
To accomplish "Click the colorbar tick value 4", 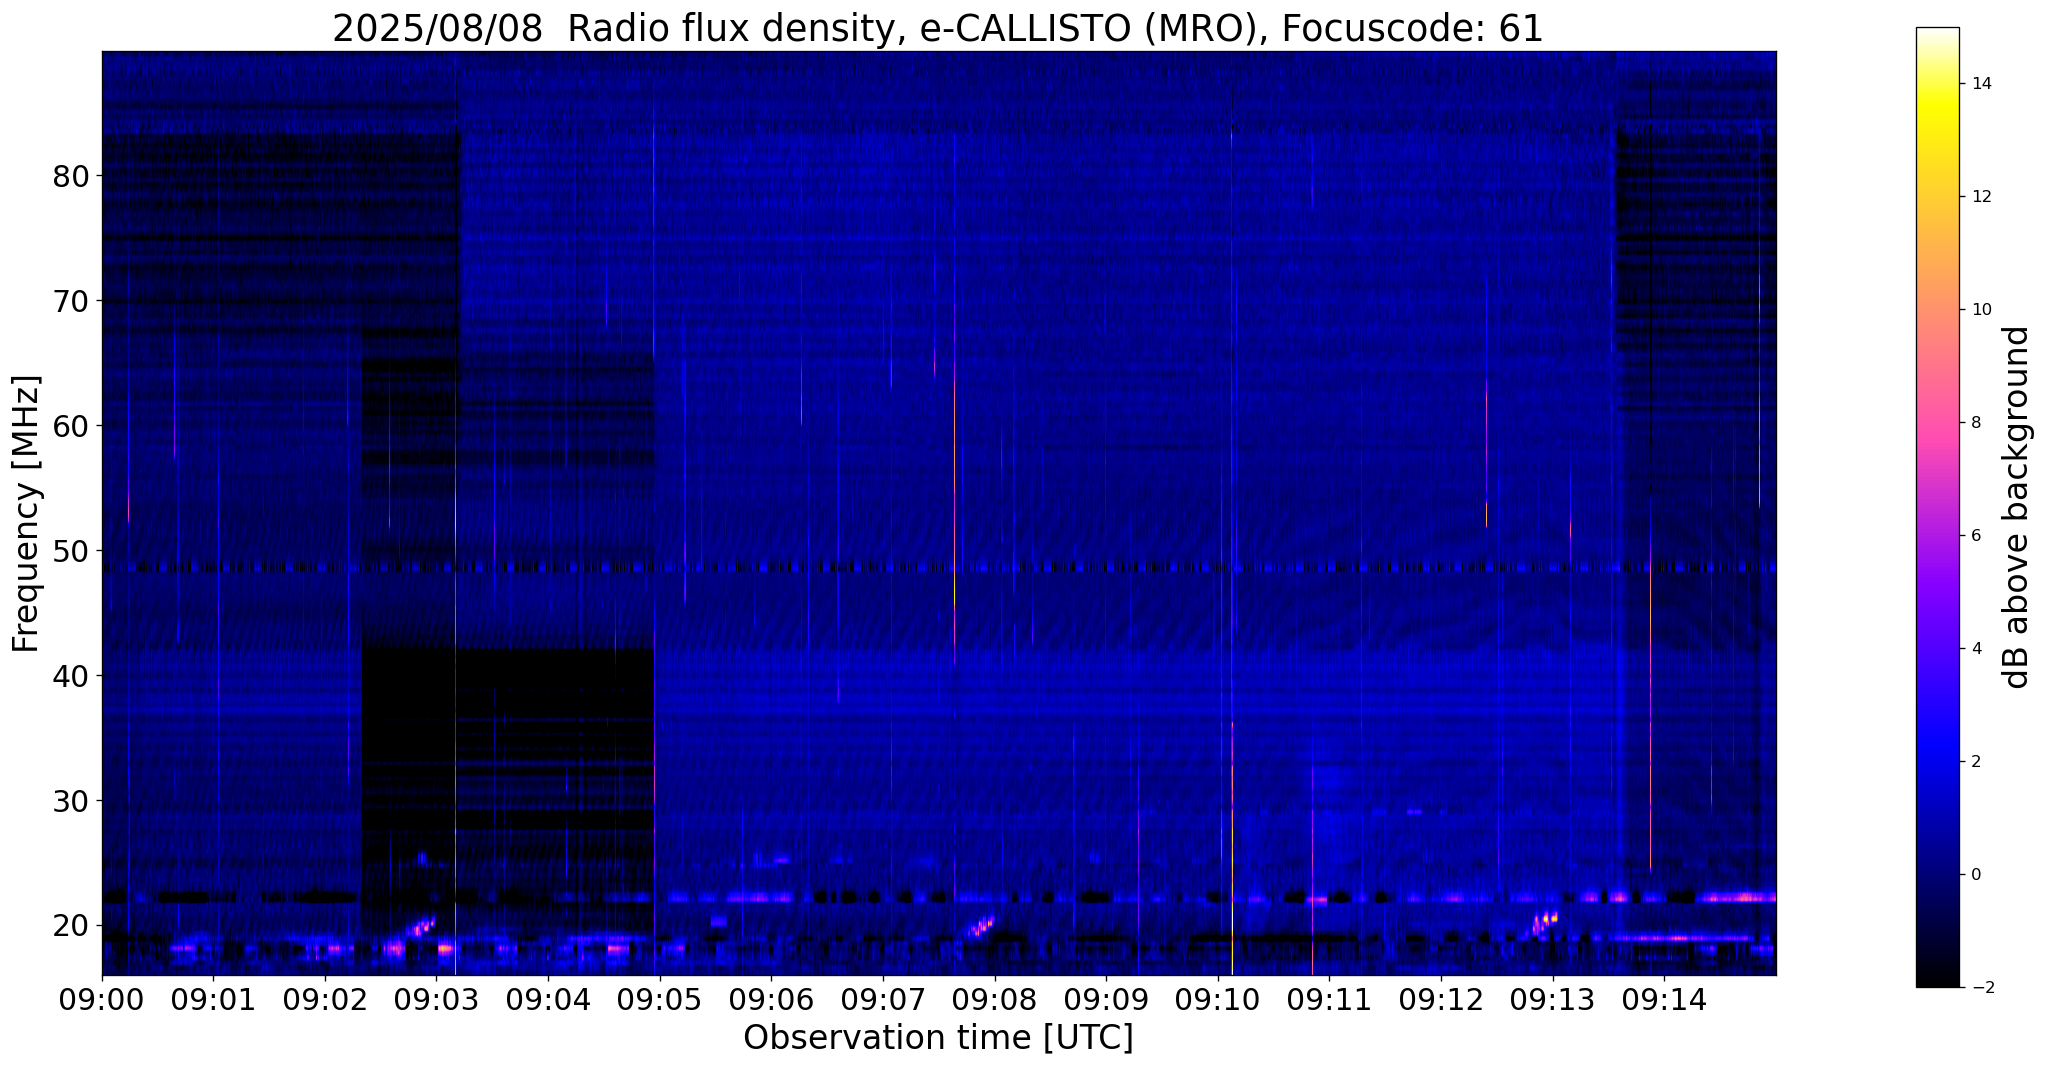I will coord(1976,649).
